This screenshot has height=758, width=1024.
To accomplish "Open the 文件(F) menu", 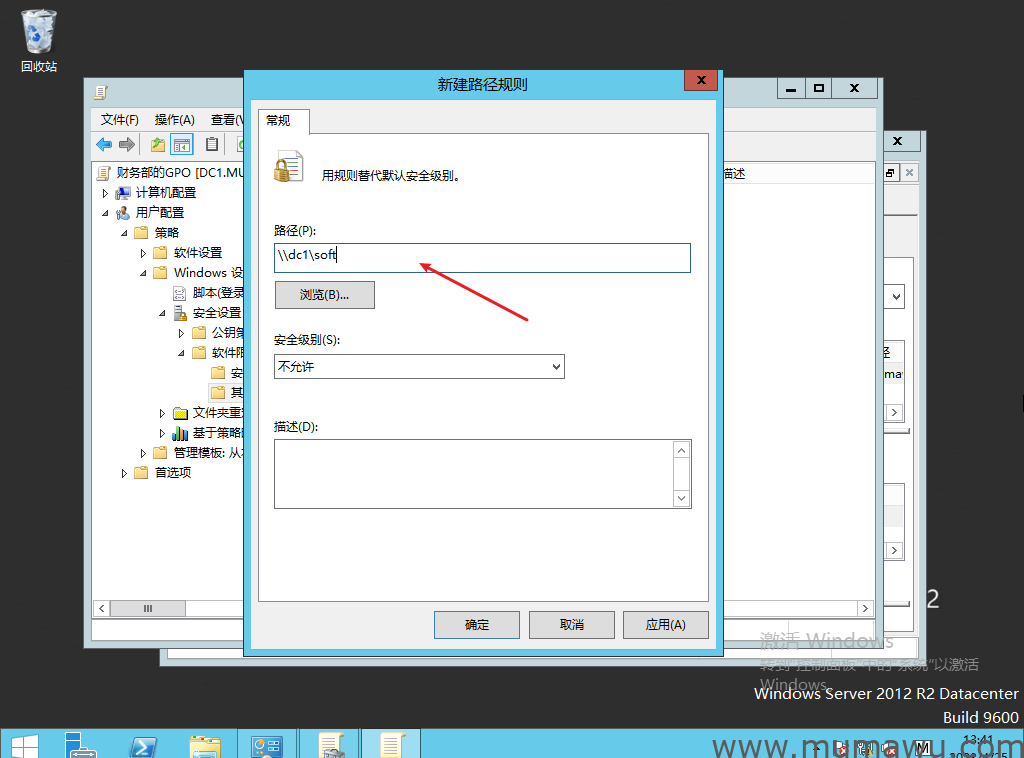I will [x=119, y=119].
